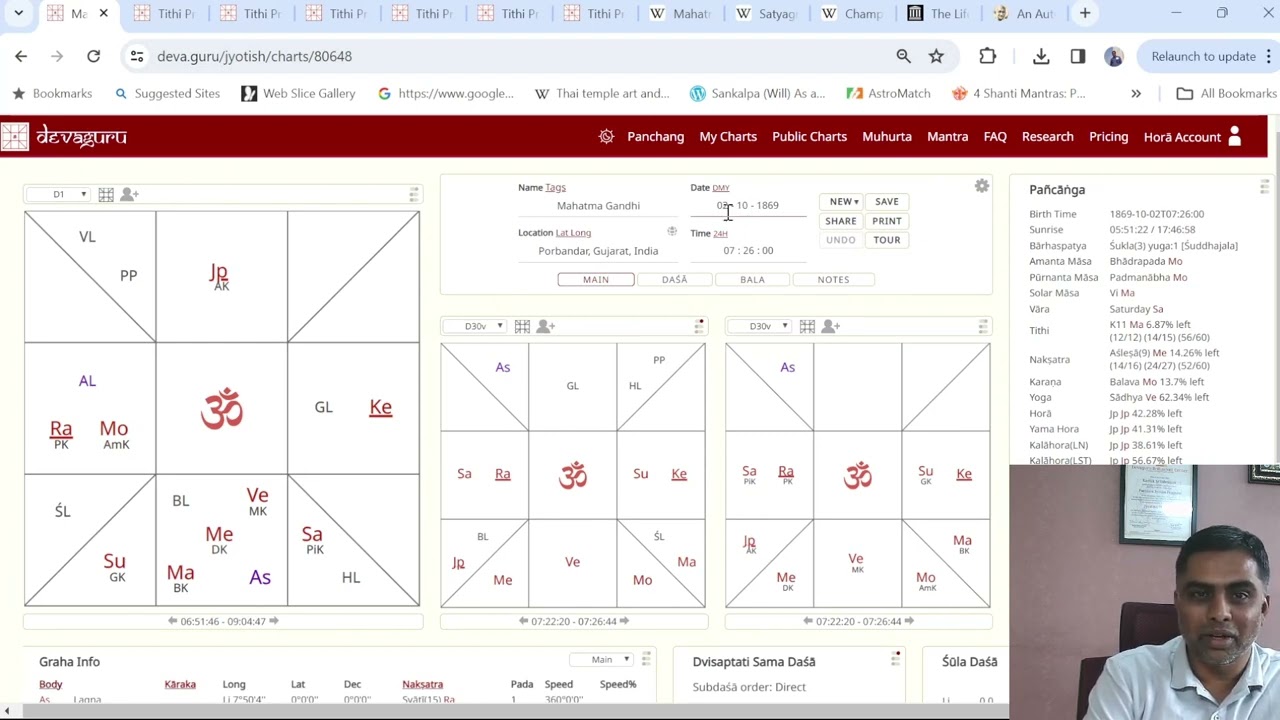Toggle 24H time format link
The width and height of the screenshot is (1280, 720).
(720, 233)
